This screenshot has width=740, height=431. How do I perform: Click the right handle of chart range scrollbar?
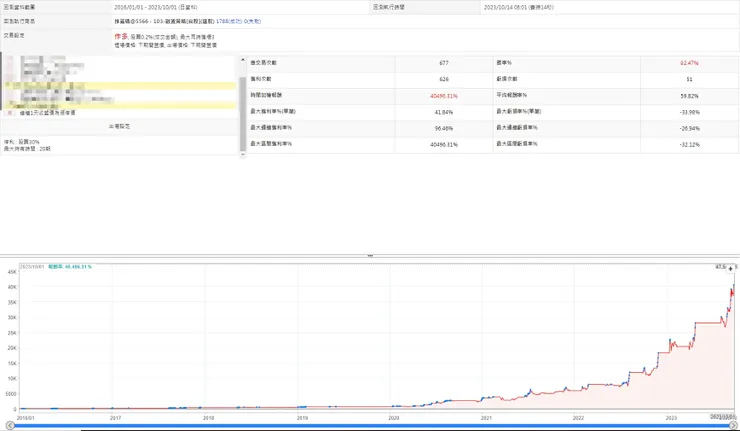(x=732, y=427)
